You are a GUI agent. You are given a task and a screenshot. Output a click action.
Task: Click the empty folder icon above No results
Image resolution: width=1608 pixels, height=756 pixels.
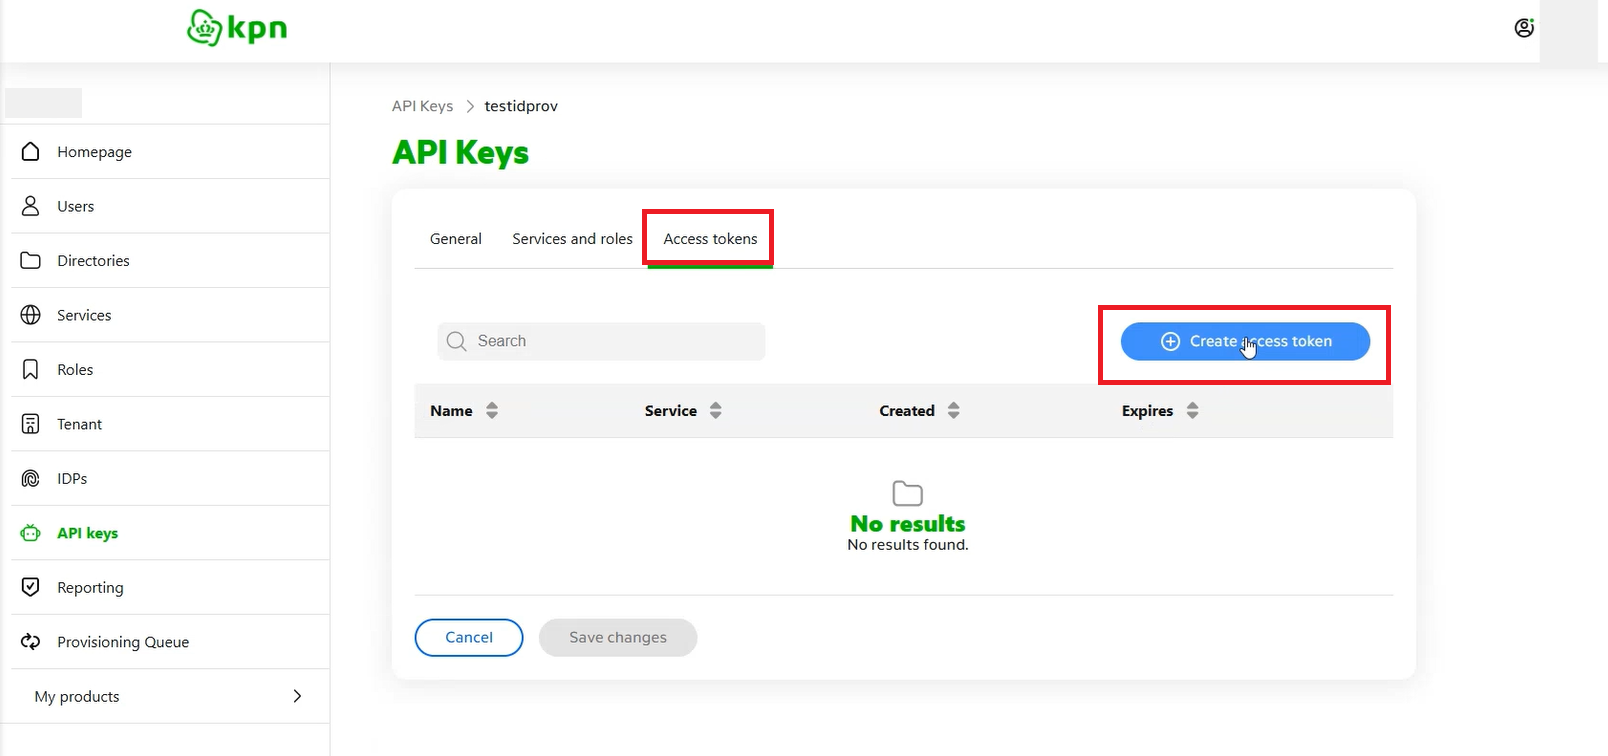tap(907, 493)
